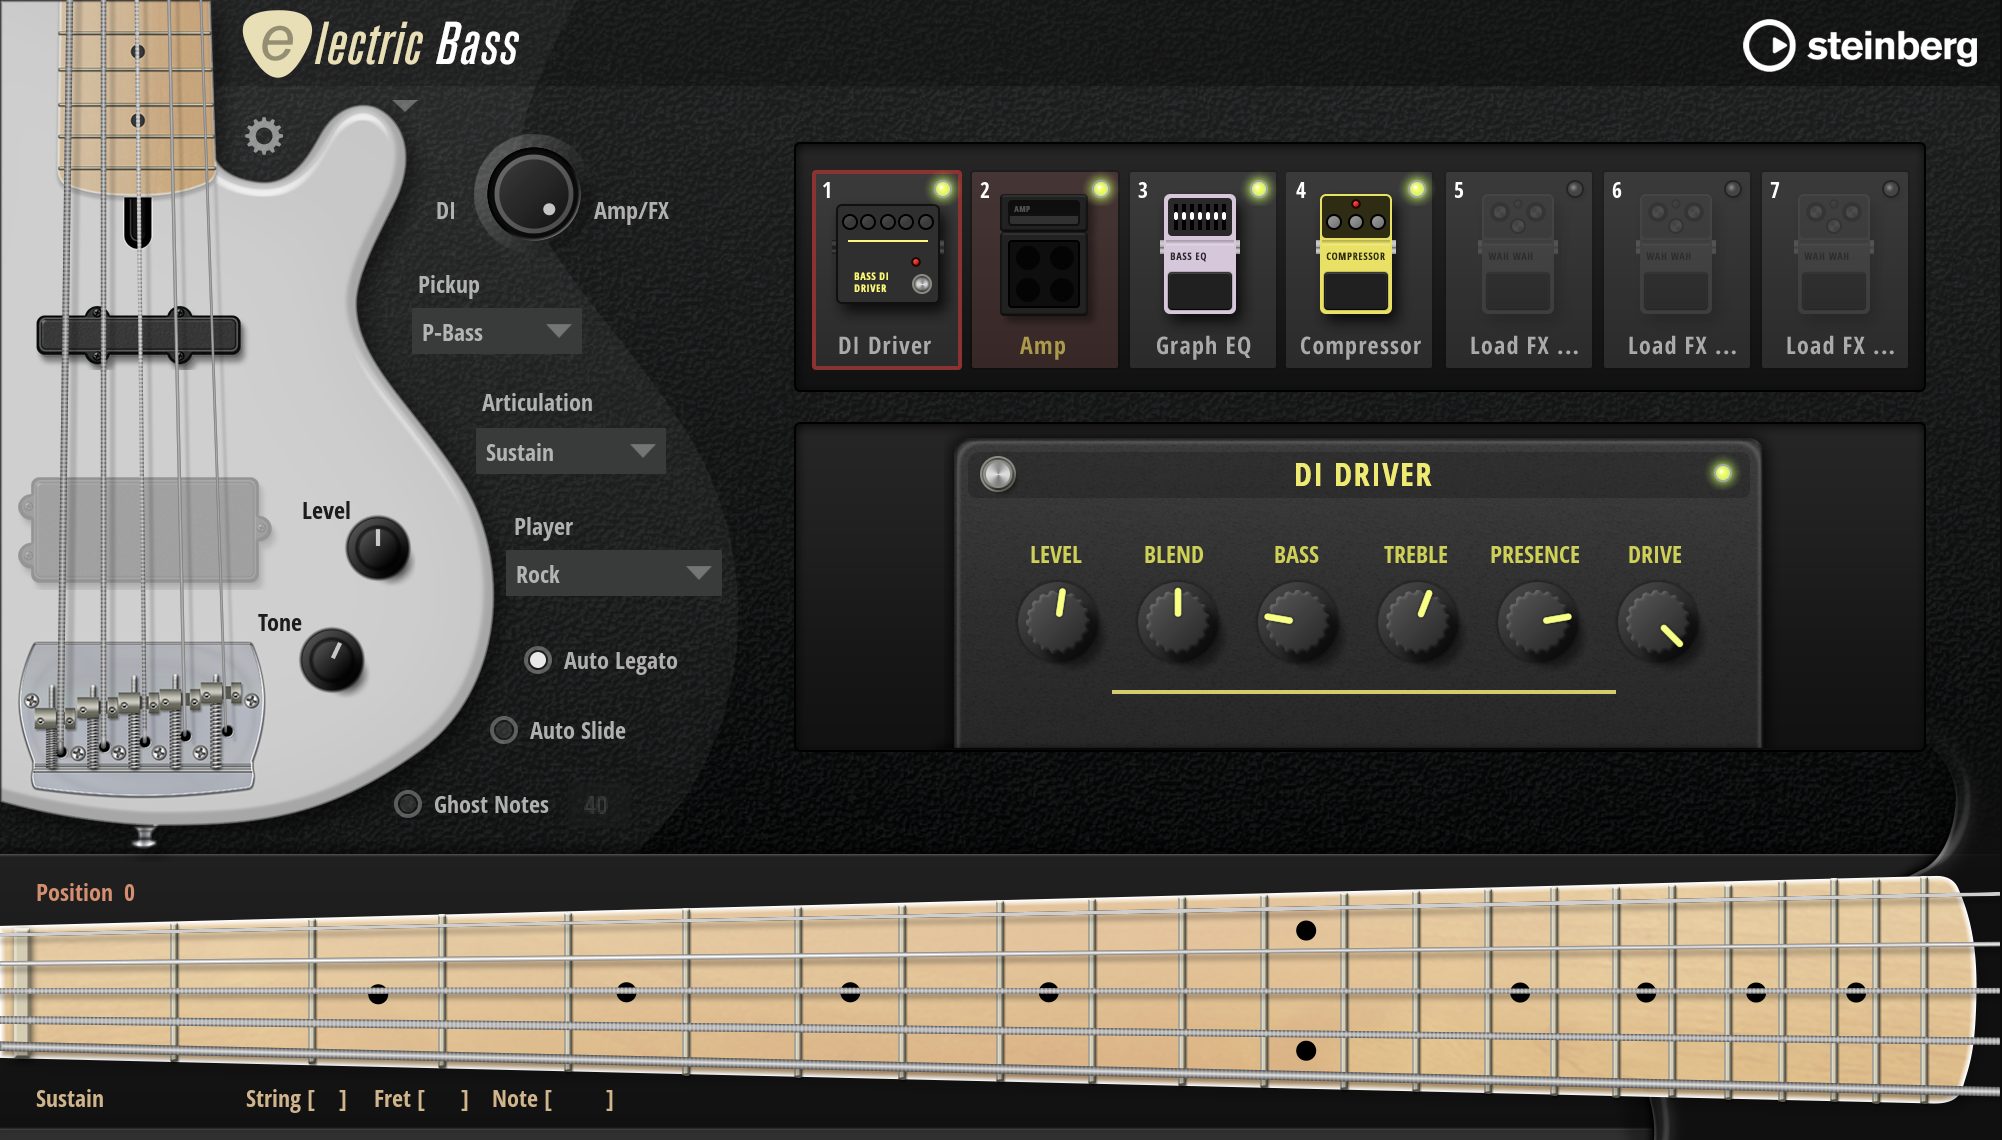Click the first single-dot fret marker on fretboard

[378, 994]
